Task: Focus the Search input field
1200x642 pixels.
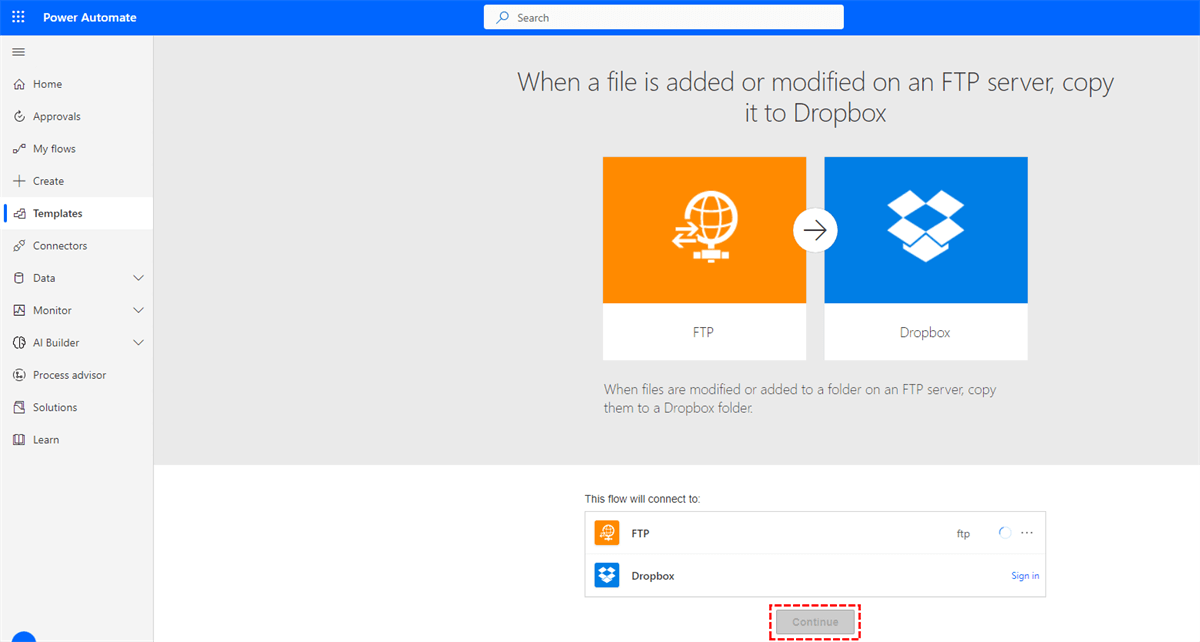Action: 664,17
